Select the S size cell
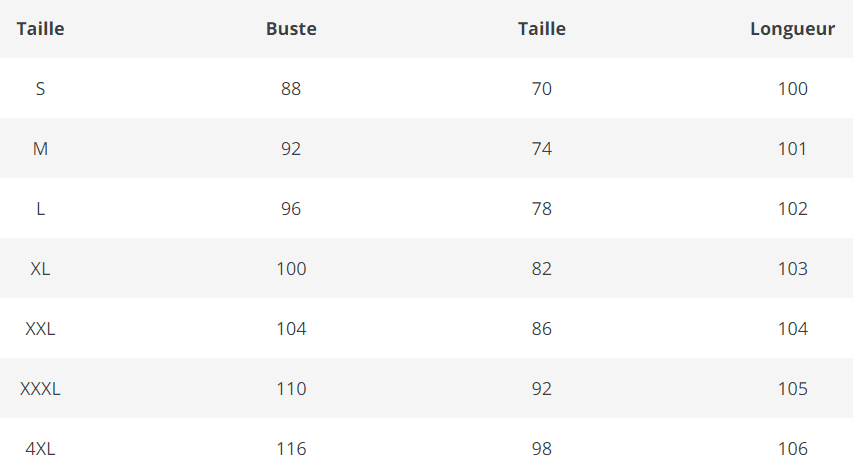The image size is (853, 470). (40, 89)
